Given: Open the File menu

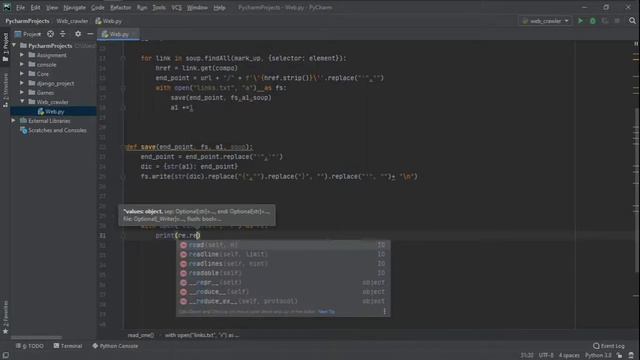Looking at the screenshot, I should pos(20,7).
